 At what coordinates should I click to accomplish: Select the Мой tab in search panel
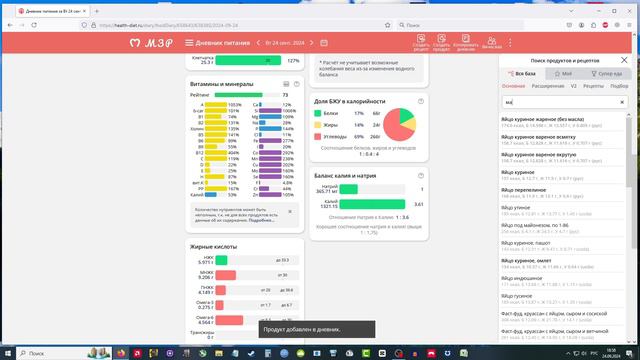click(x=563, y=74)
